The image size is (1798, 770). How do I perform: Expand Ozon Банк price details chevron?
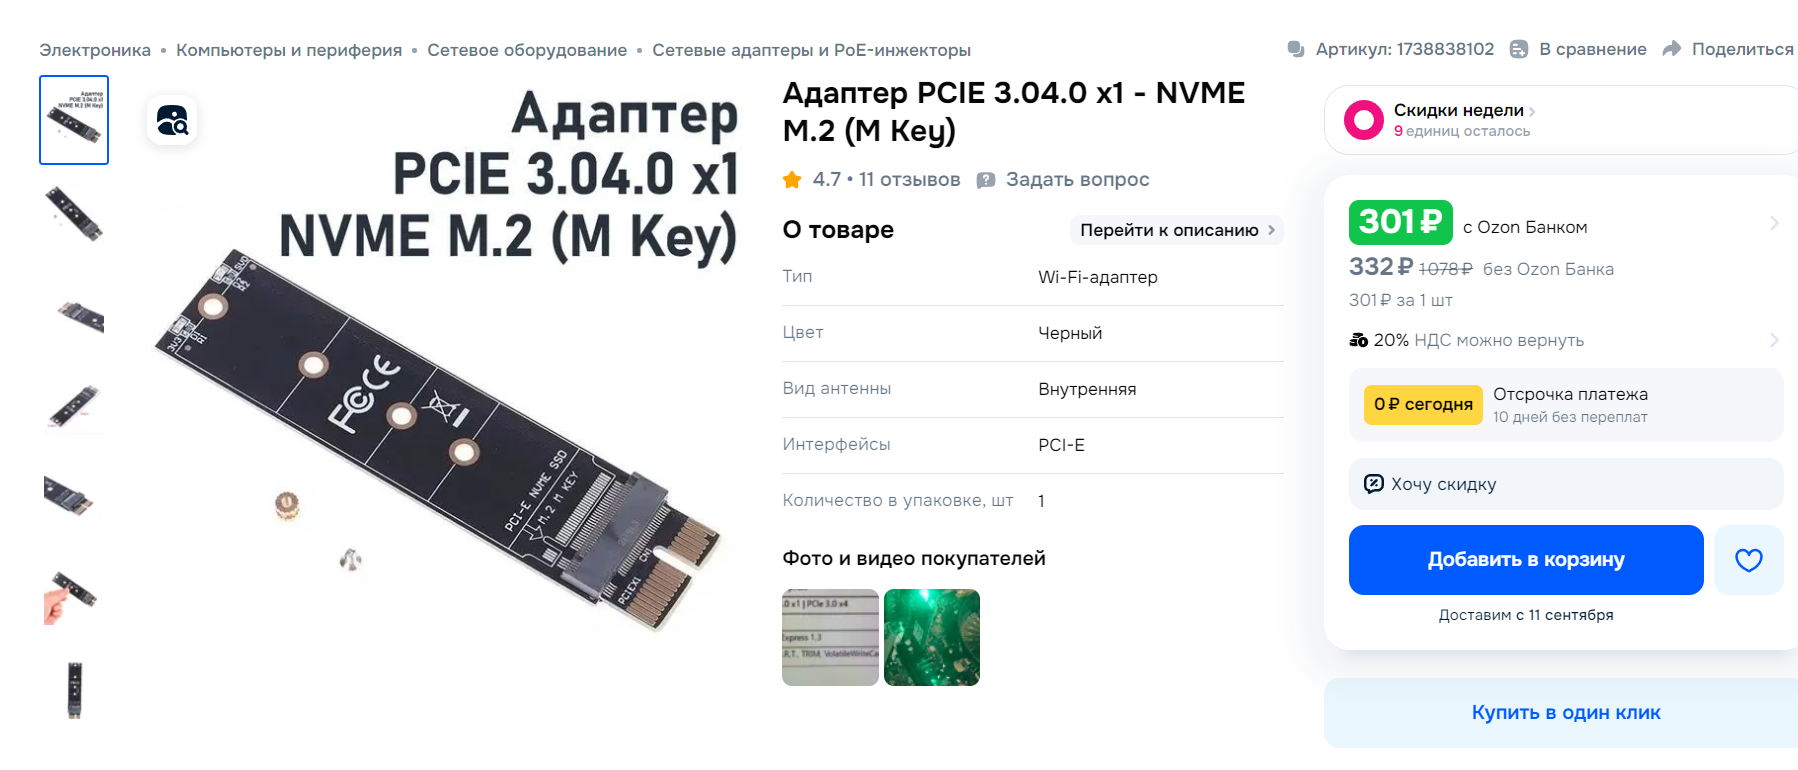click(1774, 223)
